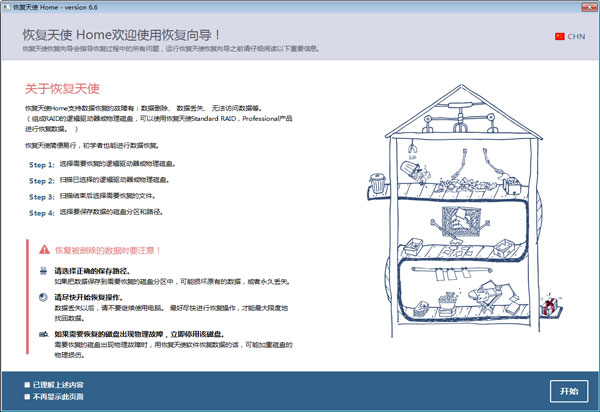Click the save path disk icon
Screen dimensions: 600x412
pyautogui.click(x=43, y=272)
